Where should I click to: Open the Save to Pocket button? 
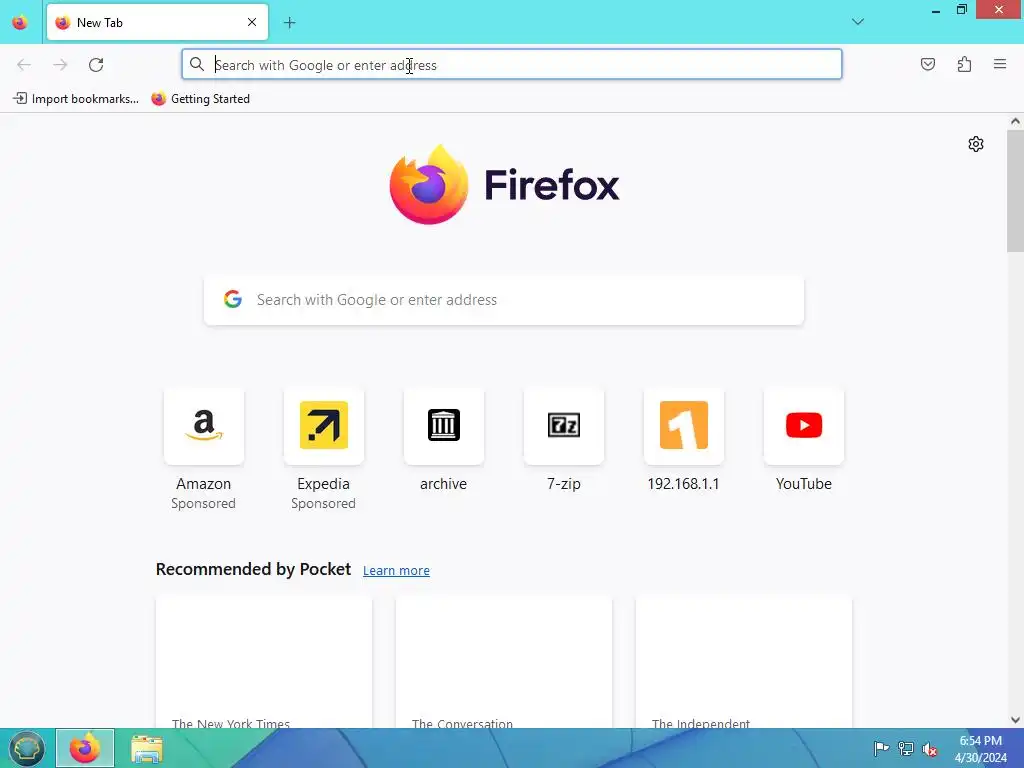coord(928,64)
